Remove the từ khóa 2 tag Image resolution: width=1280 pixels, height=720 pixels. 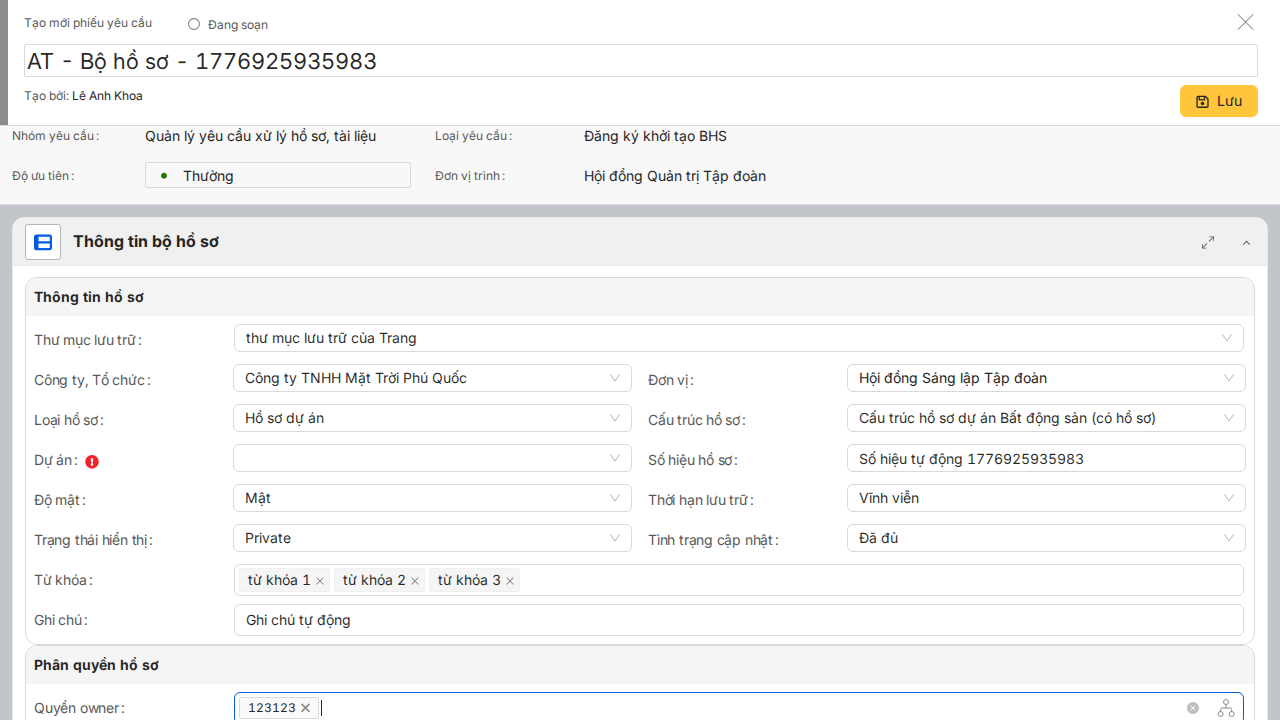pos(415,581)
